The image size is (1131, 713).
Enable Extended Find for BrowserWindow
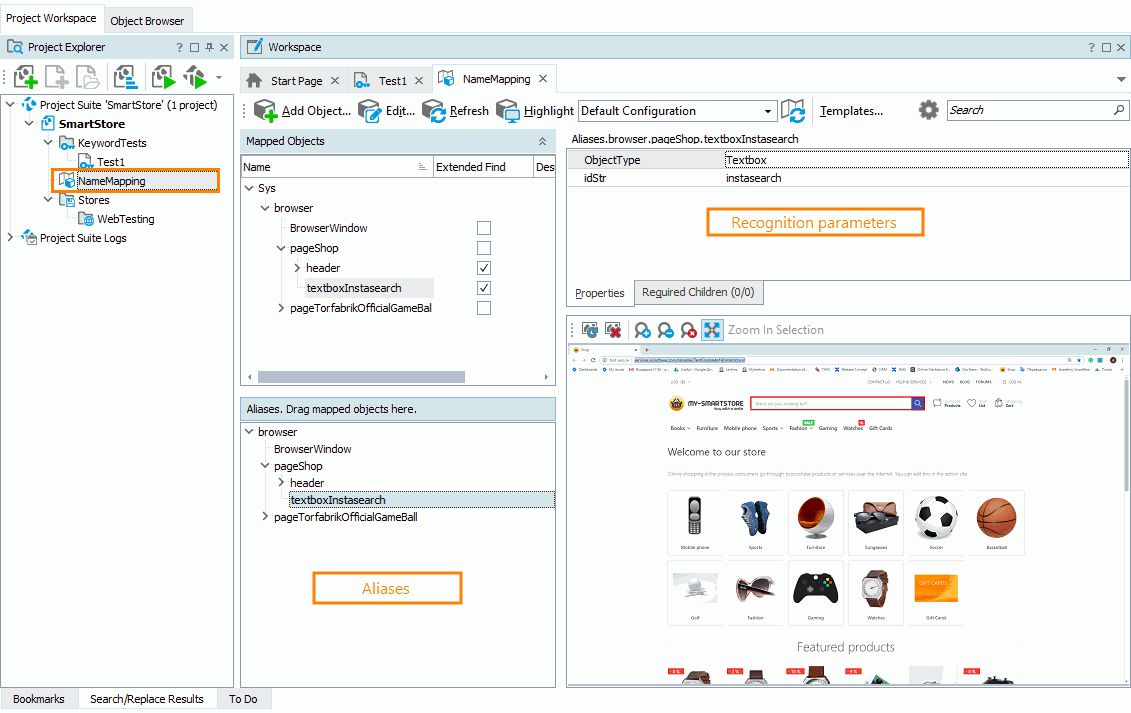(484, 228)
